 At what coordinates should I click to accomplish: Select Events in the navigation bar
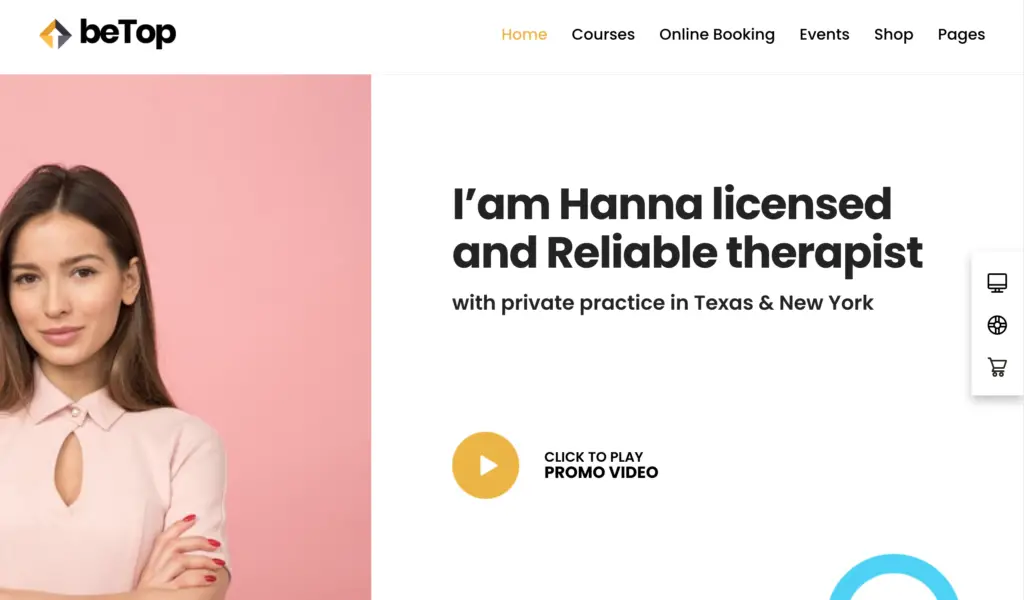(824, 34)
